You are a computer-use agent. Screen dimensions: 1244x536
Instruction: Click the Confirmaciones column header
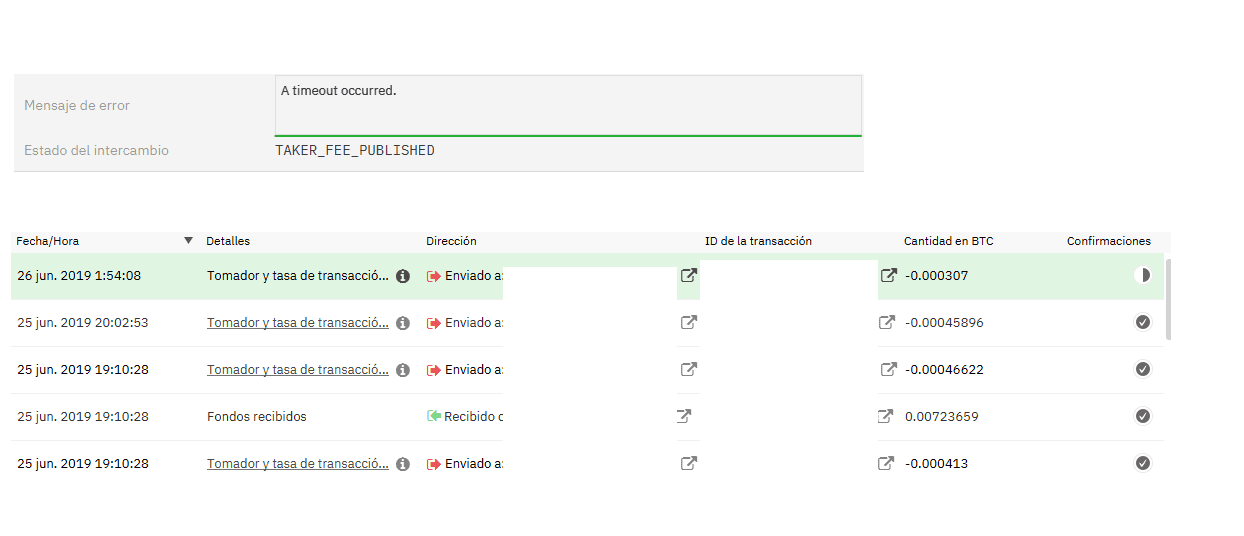point(1109,241)
